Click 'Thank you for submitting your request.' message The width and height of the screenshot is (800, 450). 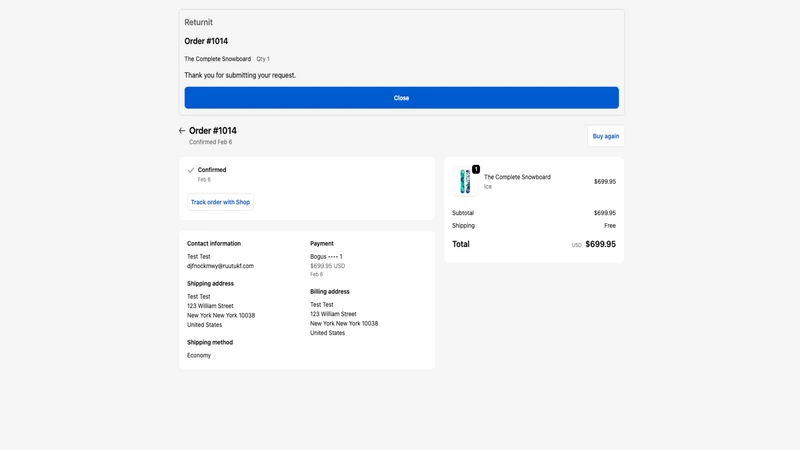tap(240, 75)
